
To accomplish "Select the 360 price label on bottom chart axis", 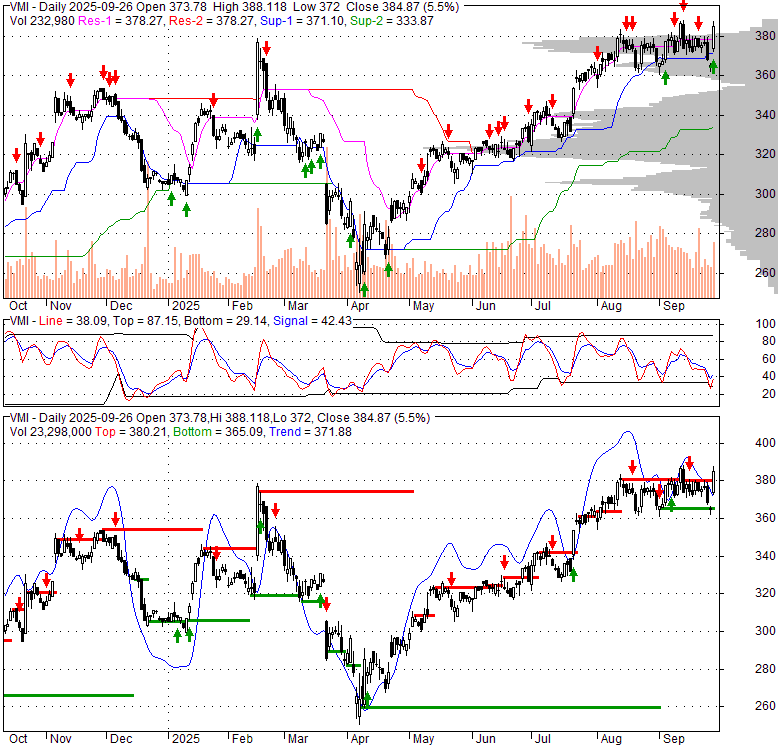I will click(x=765, y=518).
